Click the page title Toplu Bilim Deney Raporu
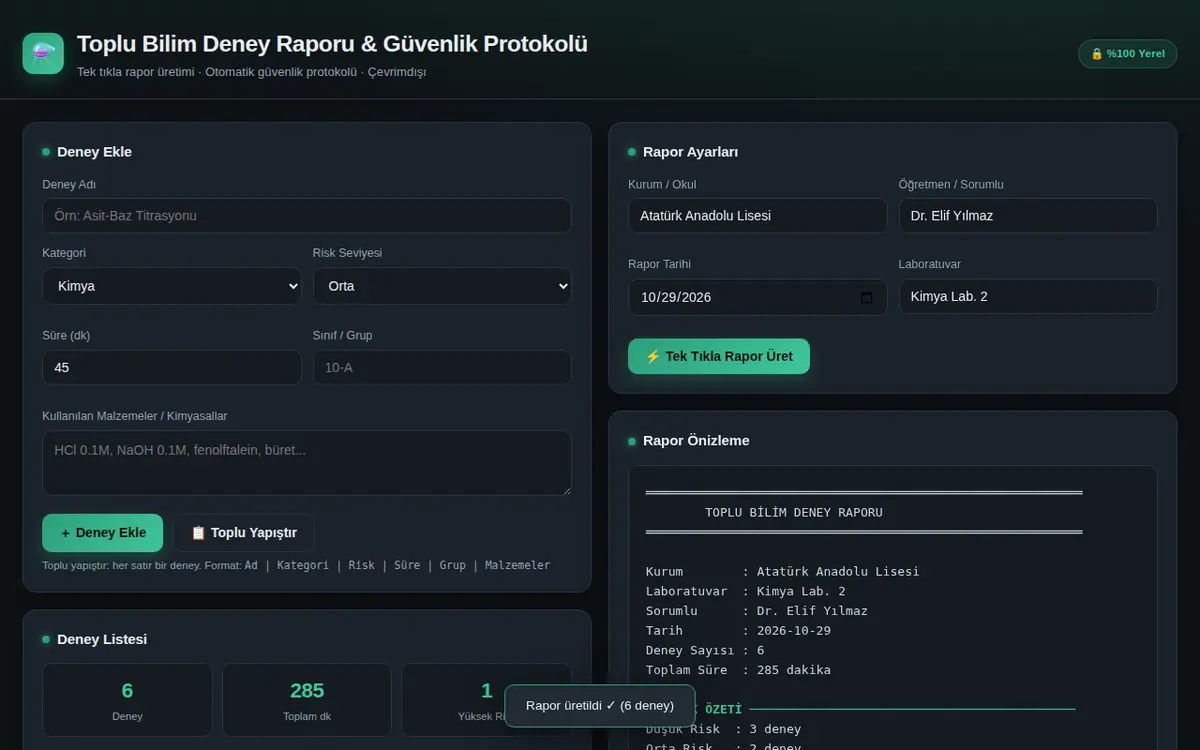1200x750 pixels. click(332, 44)
